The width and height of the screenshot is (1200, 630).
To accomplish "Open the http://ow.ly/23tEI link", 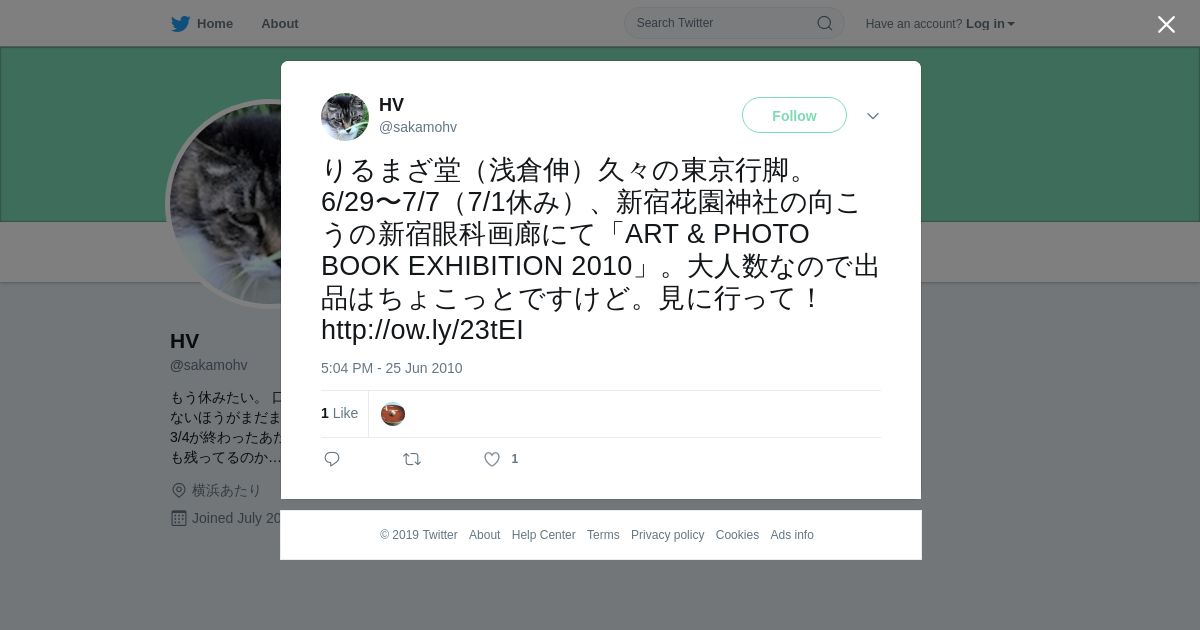I will click(x=422, y=330).
